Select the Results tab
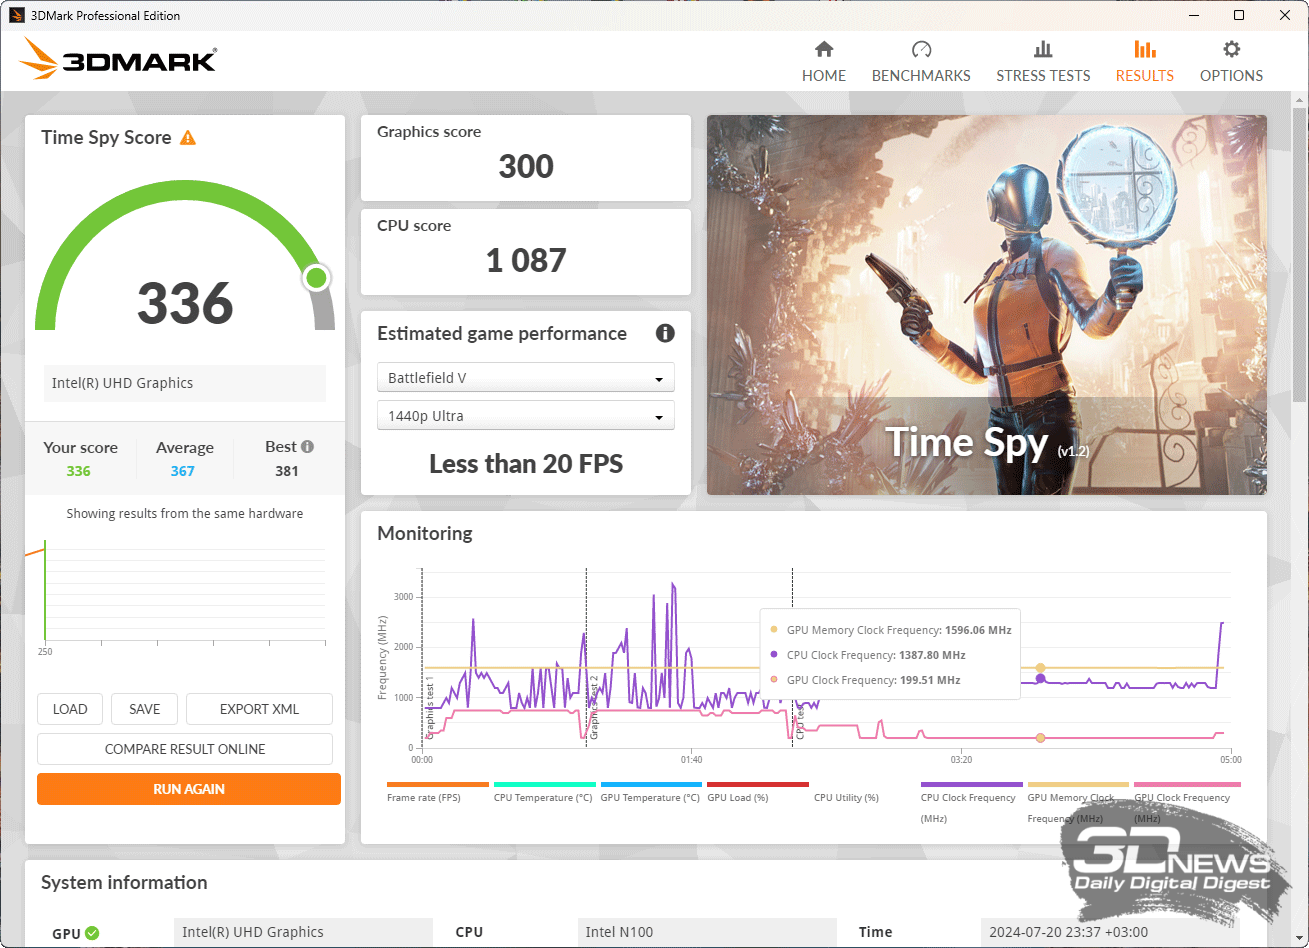 click(1145, 62)
